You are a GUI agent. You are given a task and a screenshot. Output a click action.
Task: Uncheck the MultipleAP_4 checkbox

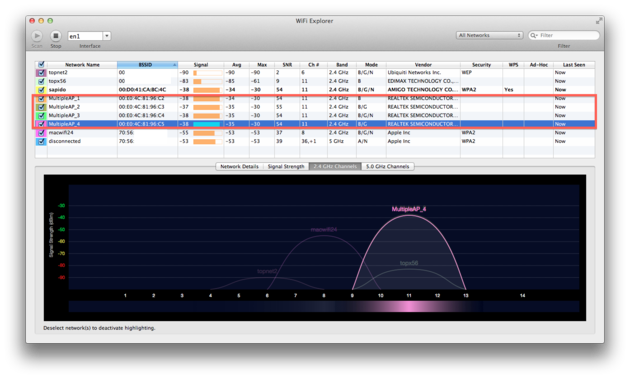(x=41, y=124)
